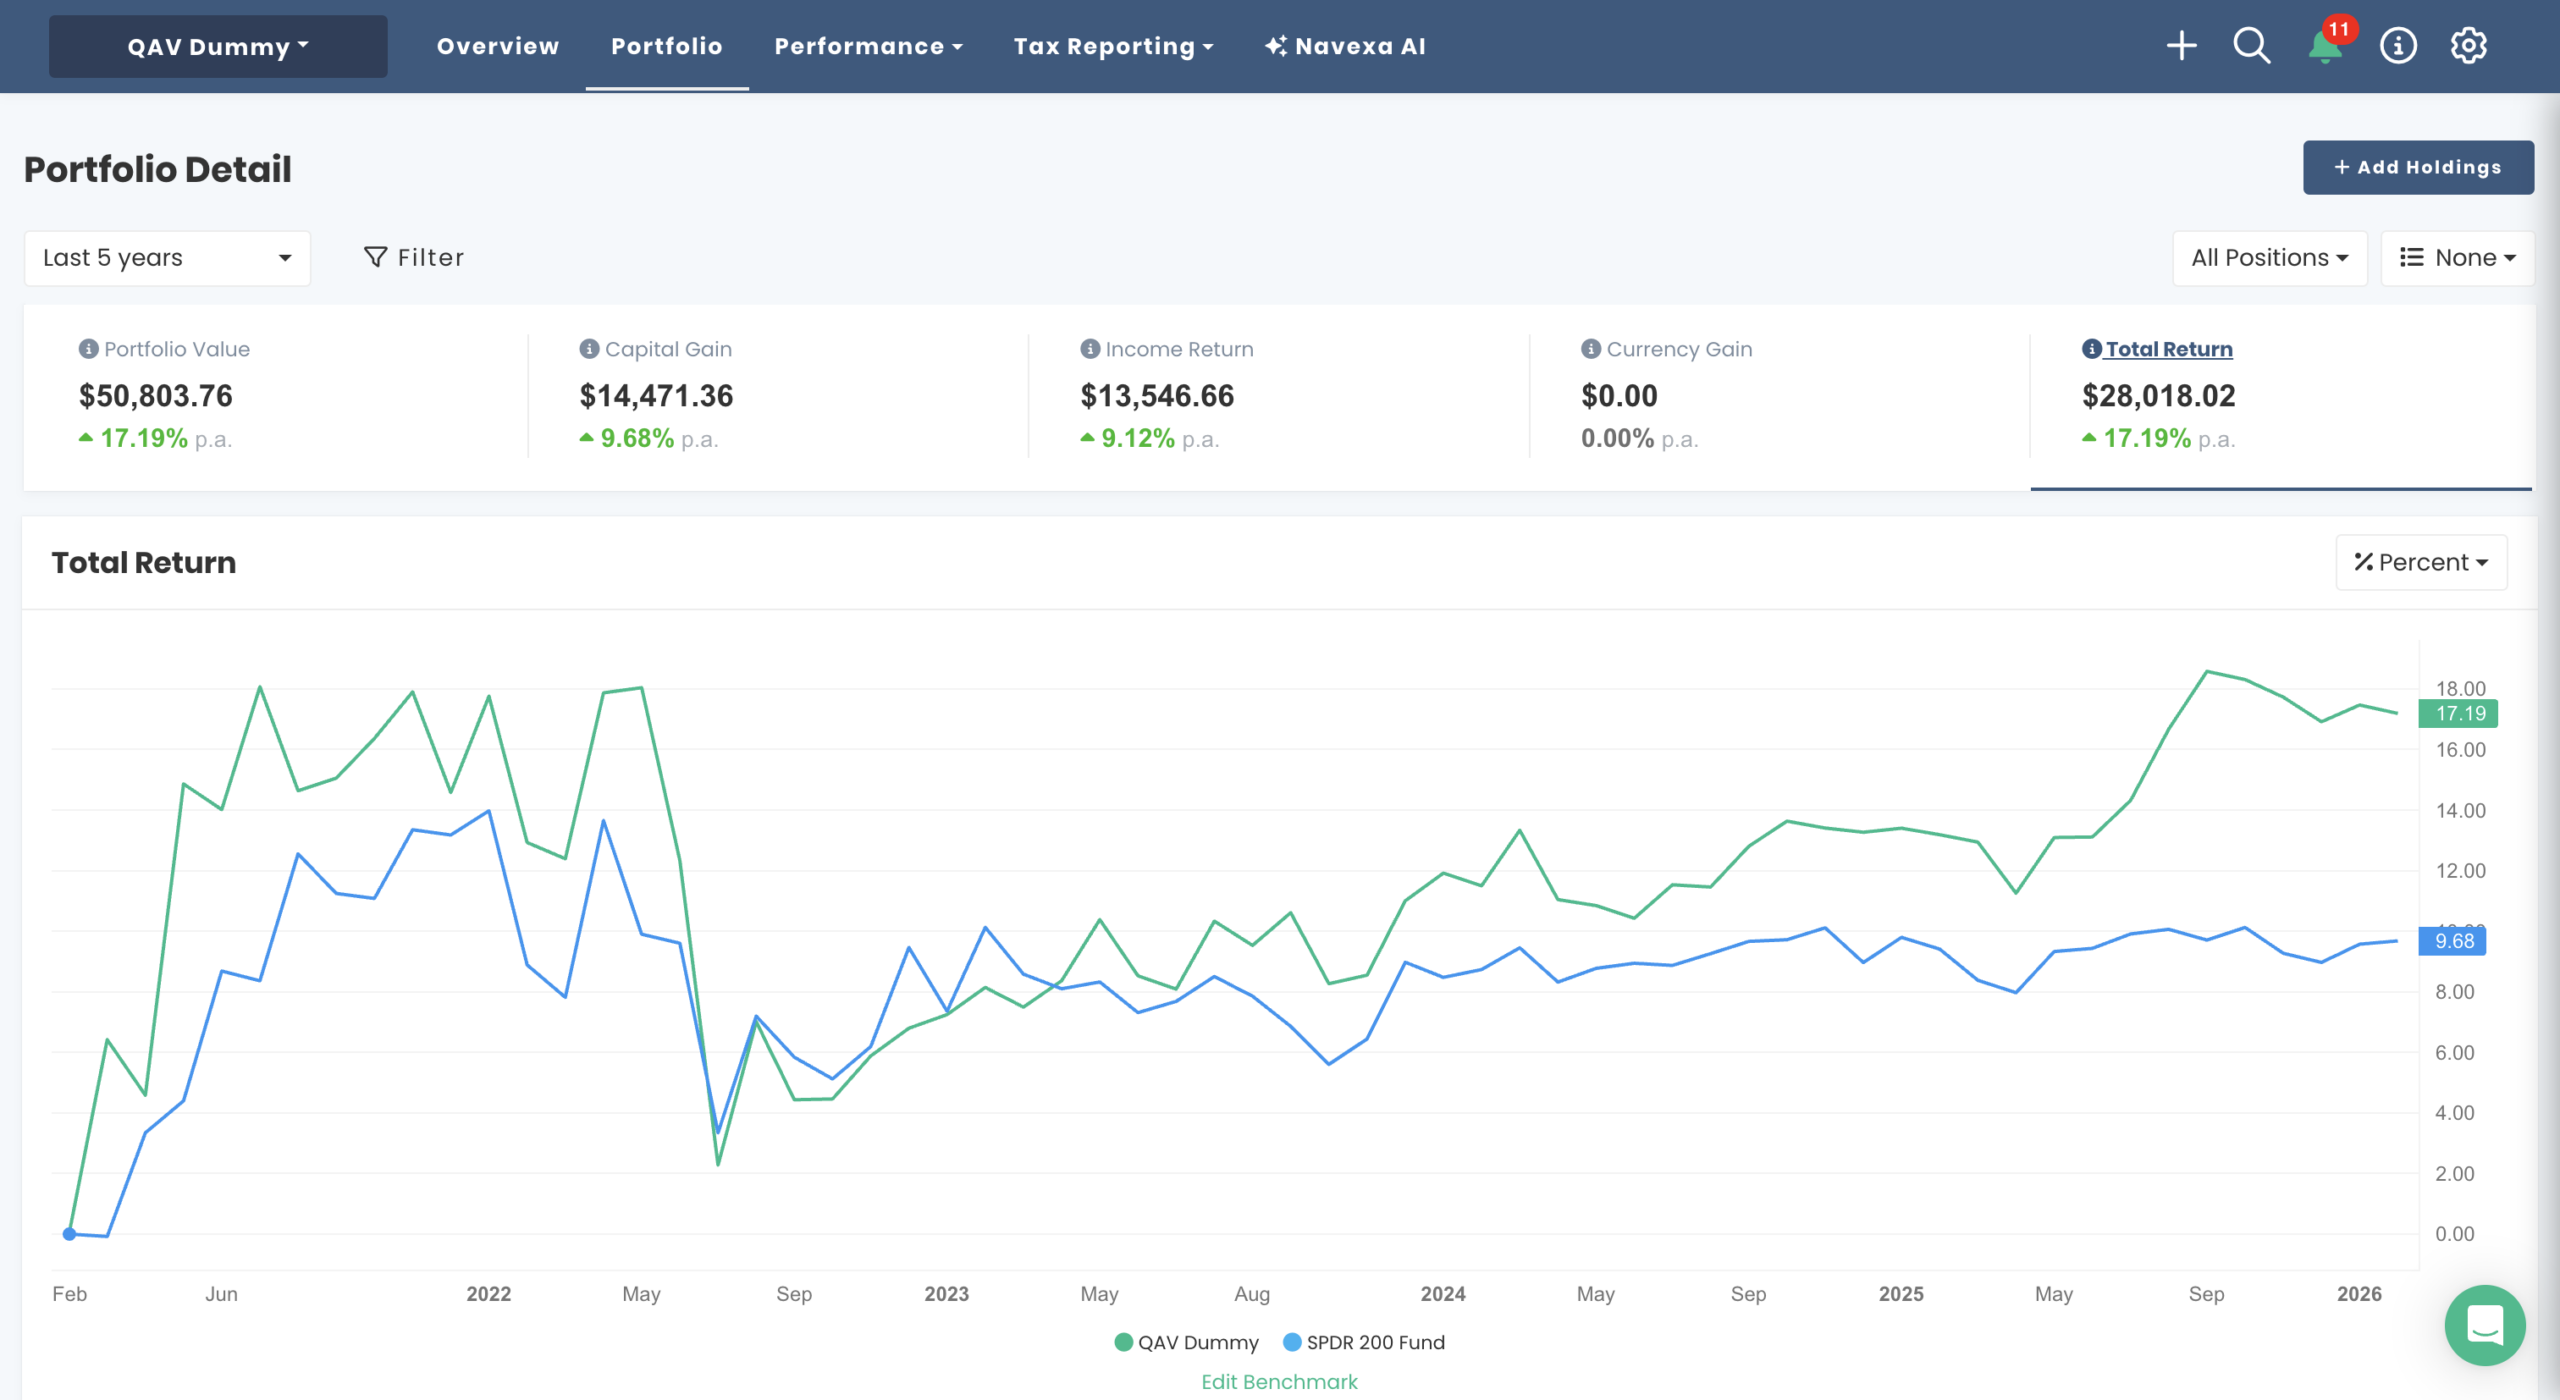2560x1400 pixels.
Task: Expand the All Positions dropdown
Action: coord(2269,257)
